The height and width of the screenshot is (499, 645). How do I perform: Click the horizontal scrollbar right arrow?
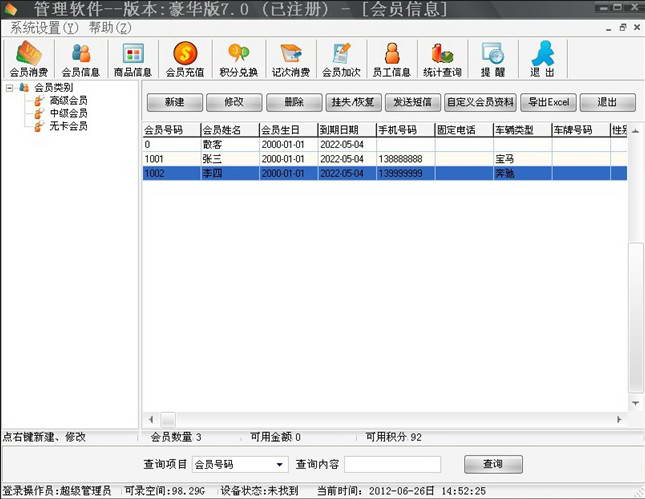pyautogui.click(x=619, y=420)
